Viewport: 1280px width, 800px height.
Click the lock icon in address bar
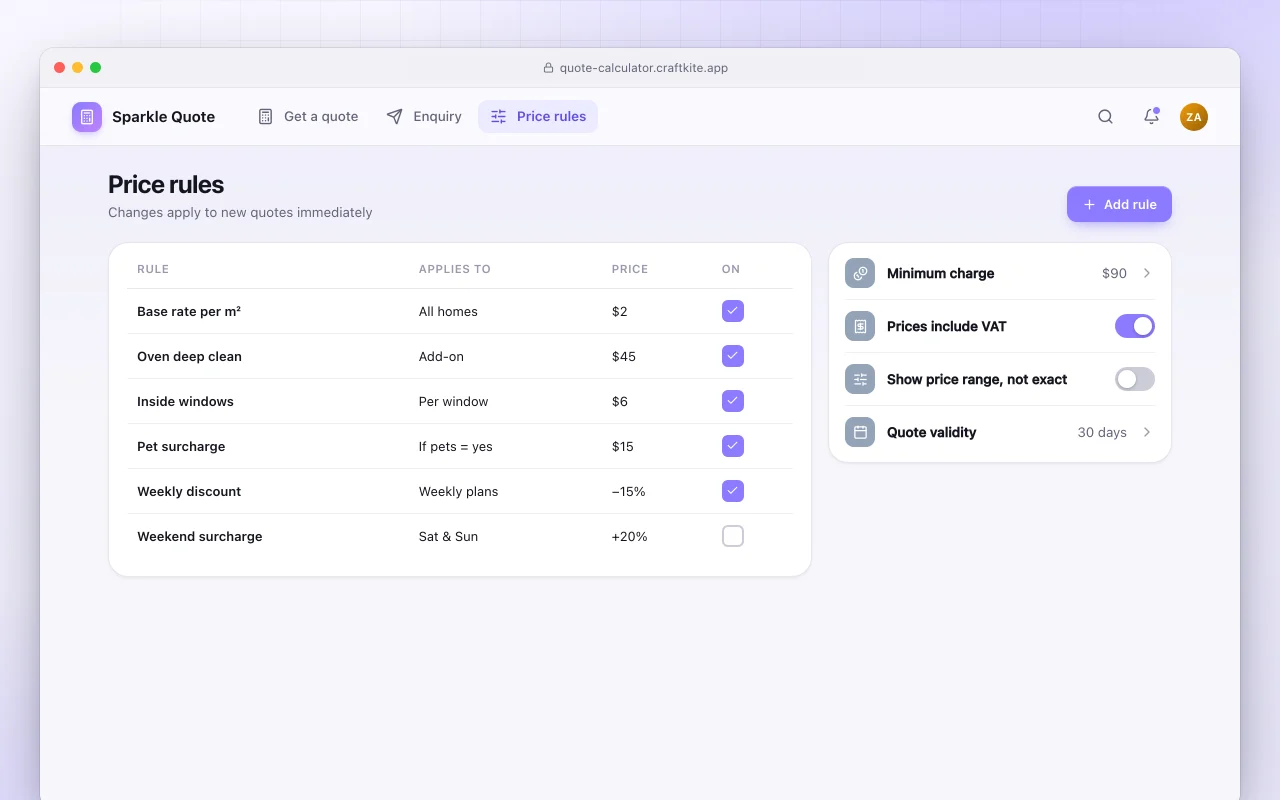(x=548, y=68)
